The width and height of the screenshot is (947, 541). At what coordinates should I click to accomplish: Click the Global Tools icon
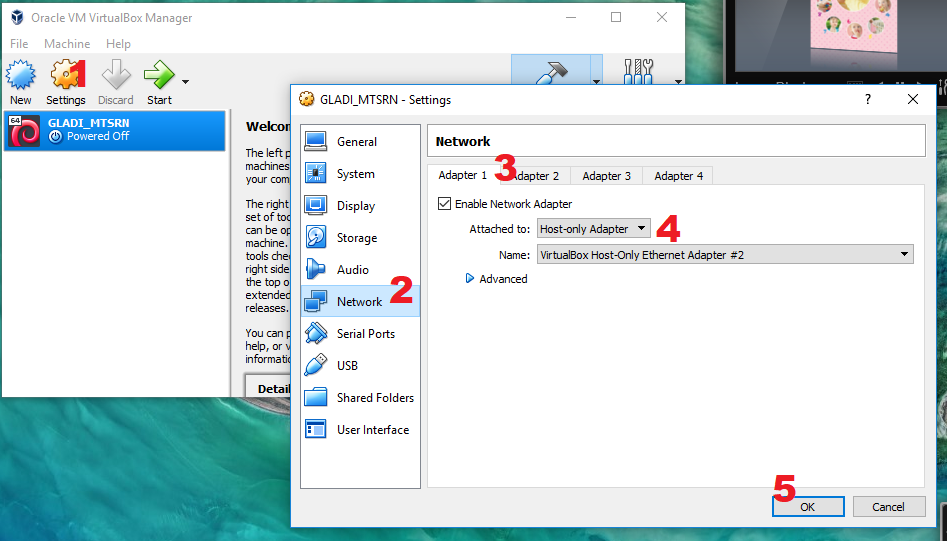coord(638,72)
